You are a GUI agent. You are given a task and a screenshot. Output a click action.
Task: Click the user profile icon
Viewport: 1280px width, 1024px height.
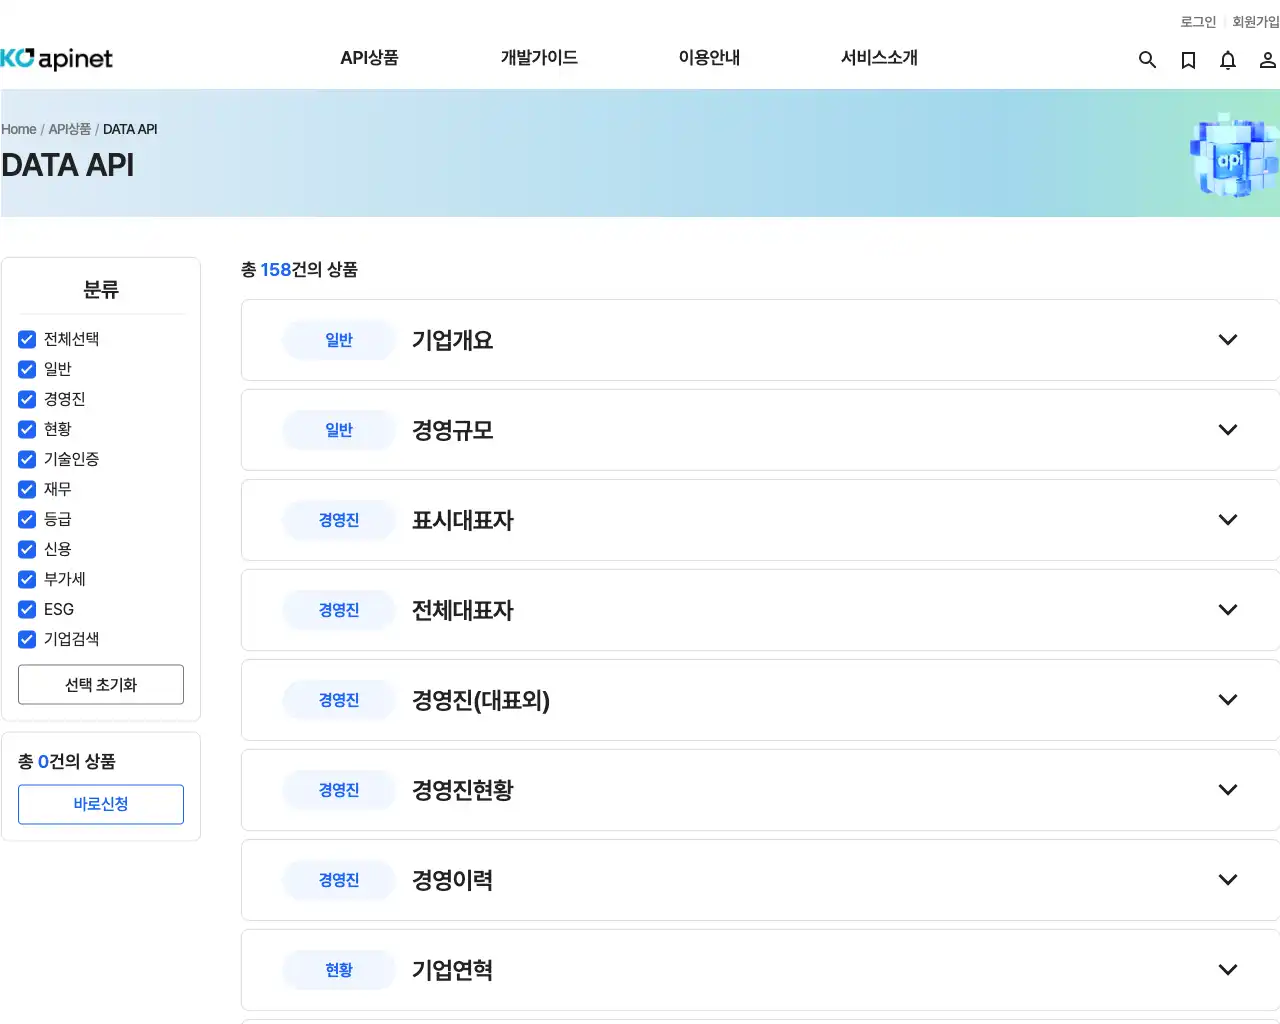pos(1267,60)
